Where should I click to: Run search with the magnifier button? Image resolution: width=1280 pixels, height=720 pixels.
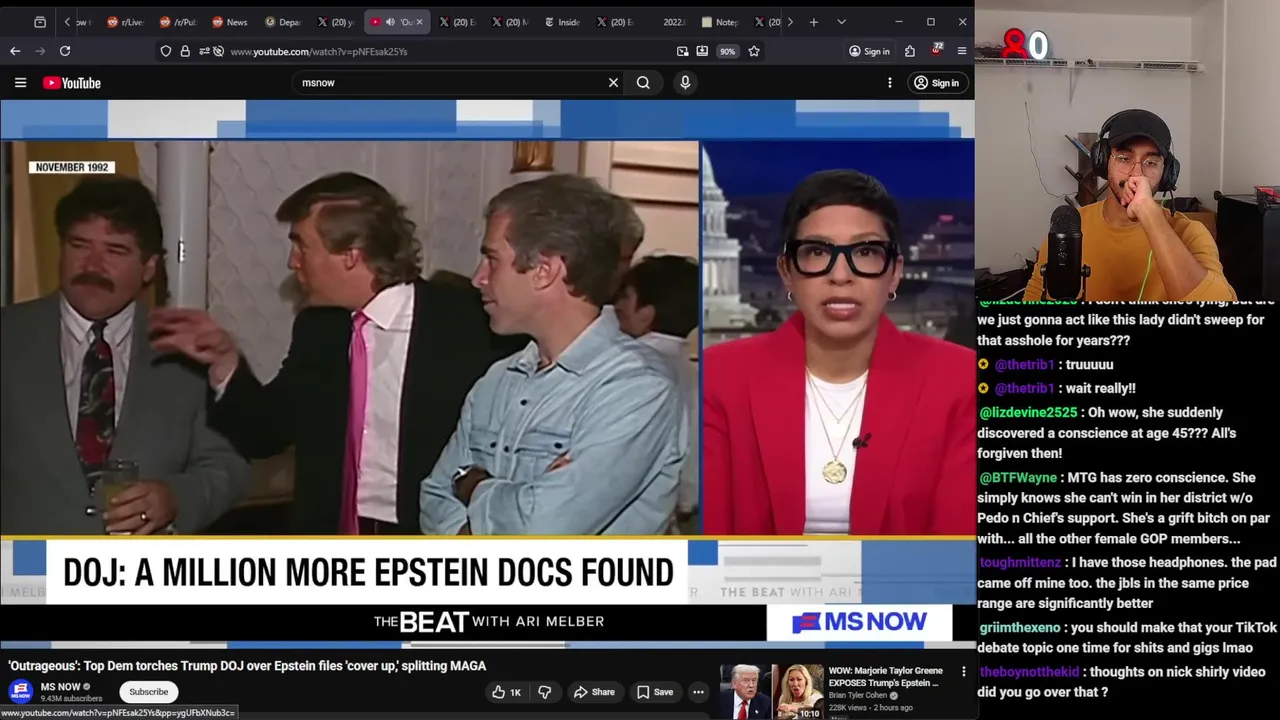pos(643,83)
